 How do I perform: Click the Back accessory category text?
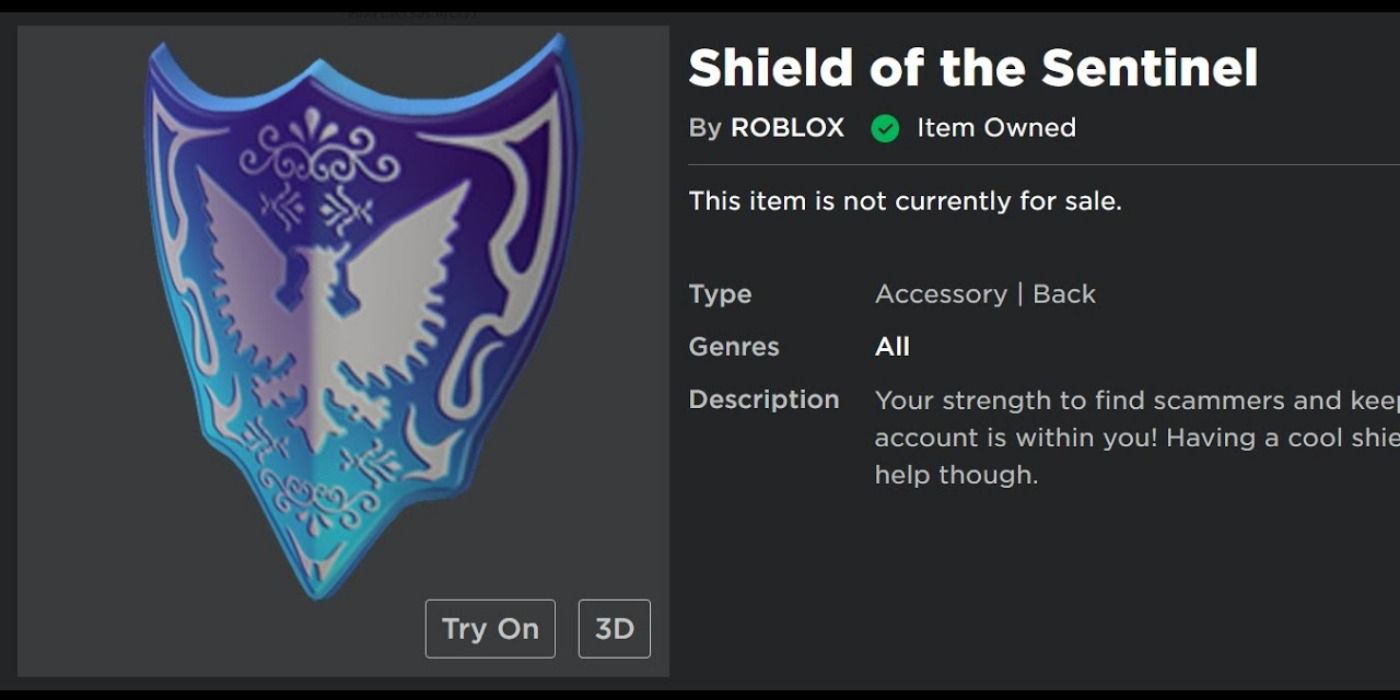(1064, 294)
